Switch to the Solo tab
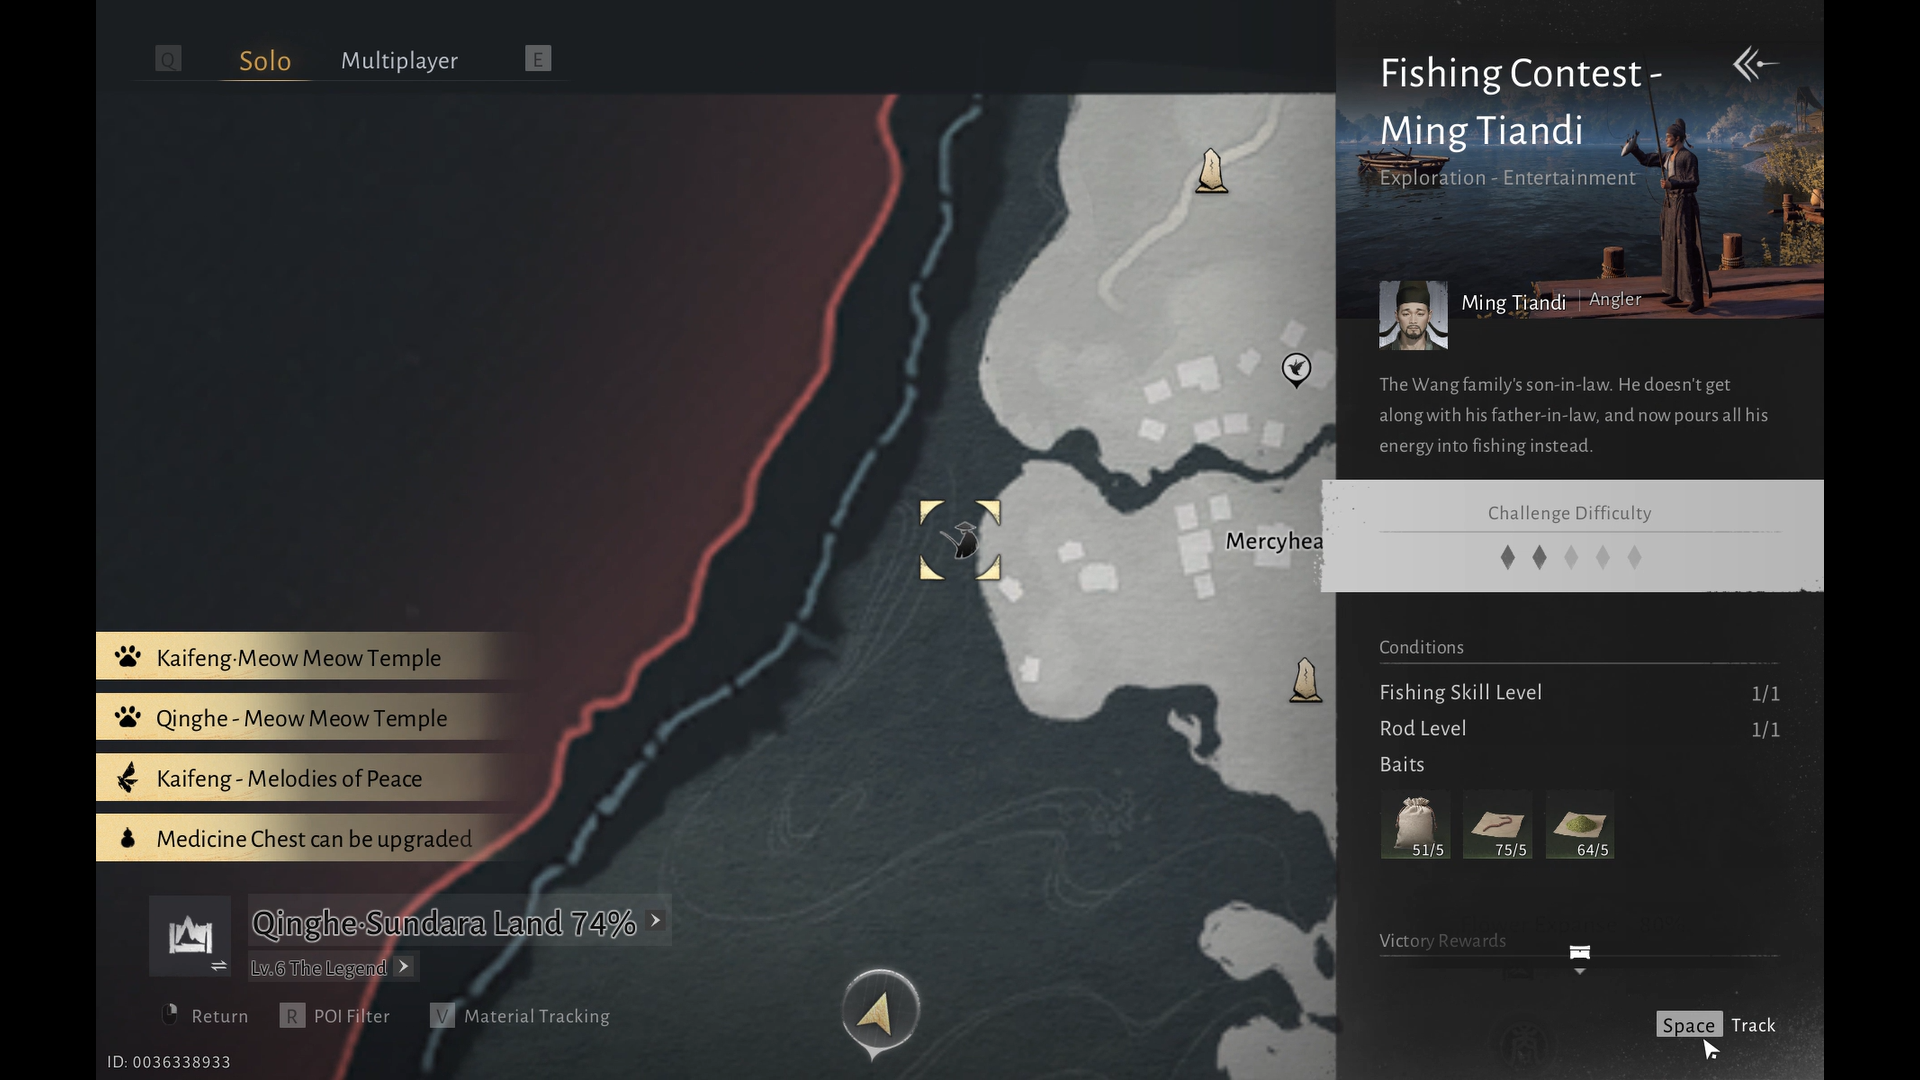1920x1080 pixels. (x=265, y=61)
